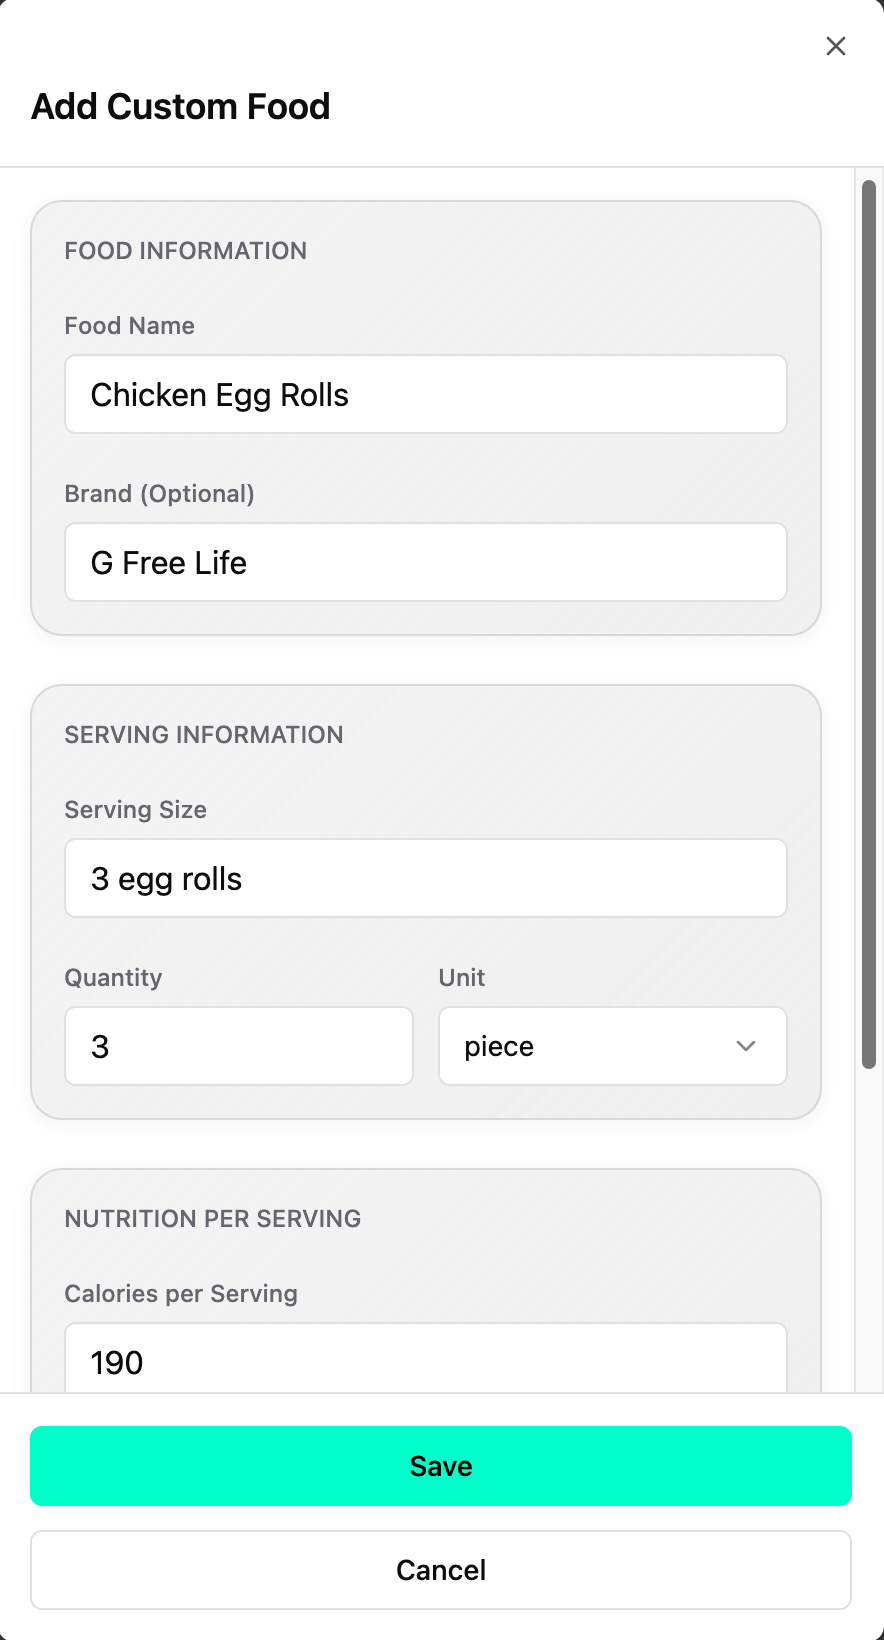Click the Food Name input field
Viewport: 884px width, 1640px height.
(x=426, y=394)
